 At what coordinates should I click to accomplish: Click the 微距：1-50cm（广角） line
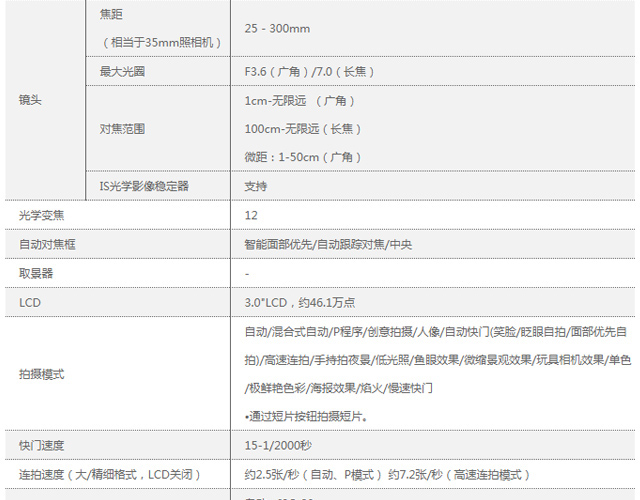click(x=303, y=157)
